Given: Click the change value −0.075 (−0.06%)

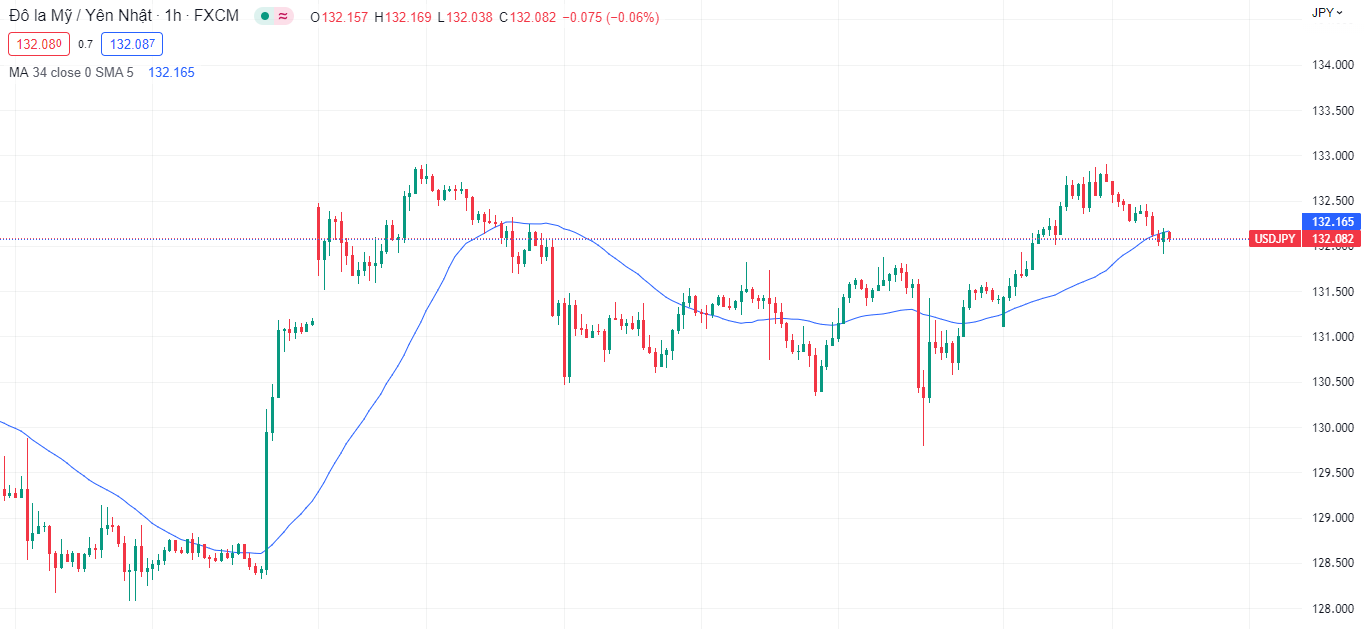Looking at the screenshot, I should pos(610,17).
